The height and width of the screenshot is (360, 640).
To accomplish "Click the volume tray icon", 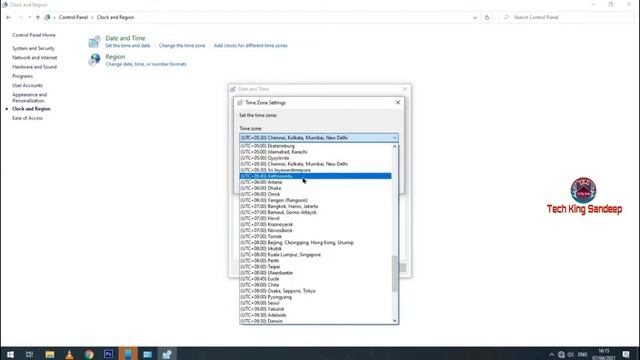I will tap(571, 355).
